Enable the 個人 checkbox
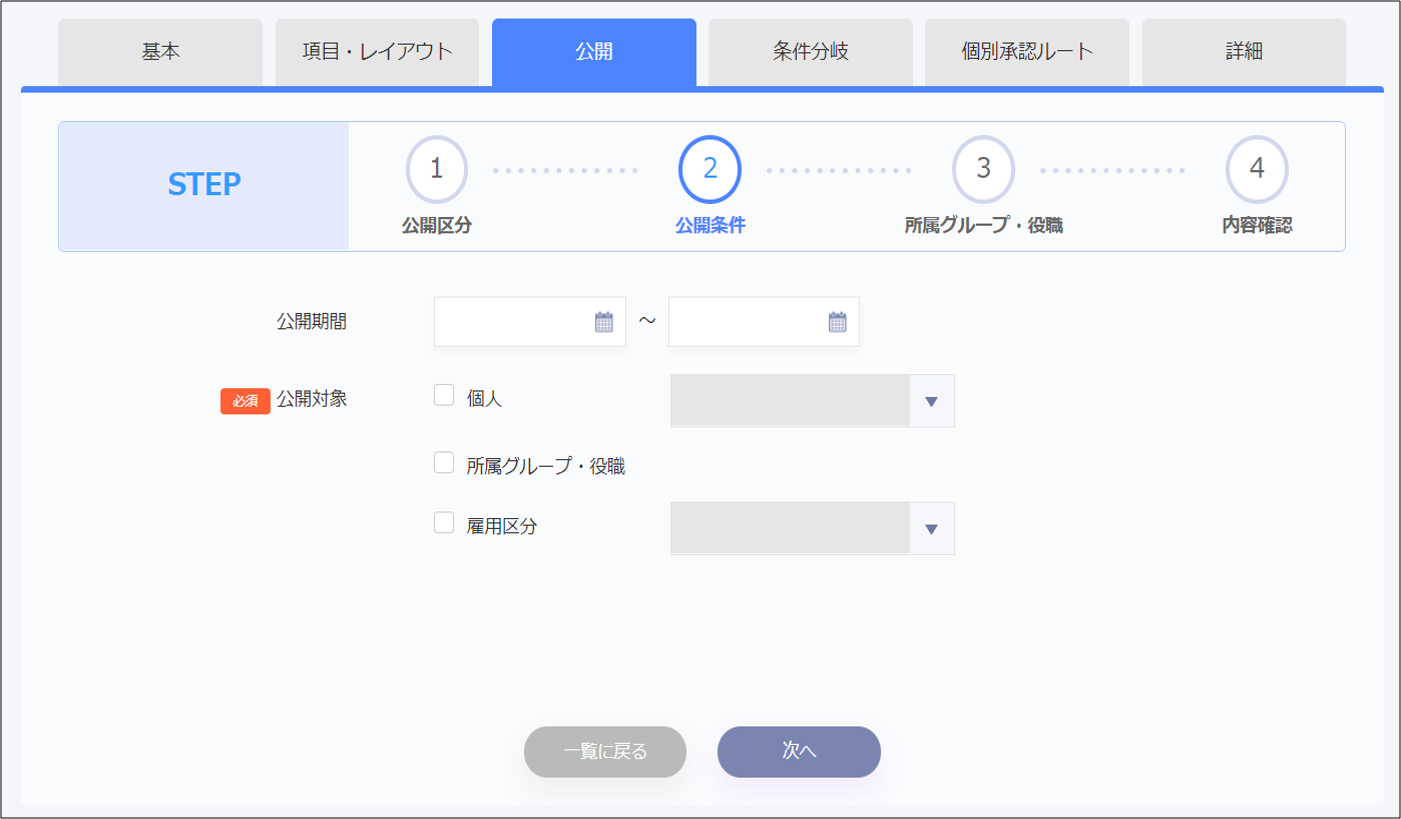The width and height of the screenshot is (1401, 819). (x=444, y=396)
